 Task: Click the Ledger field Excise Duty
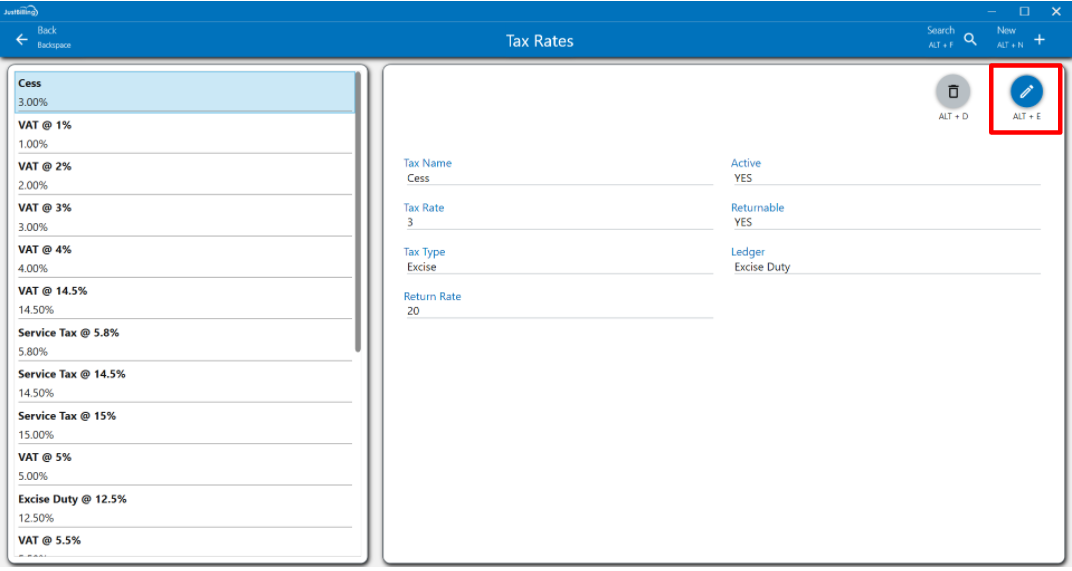tap(885, 267)
